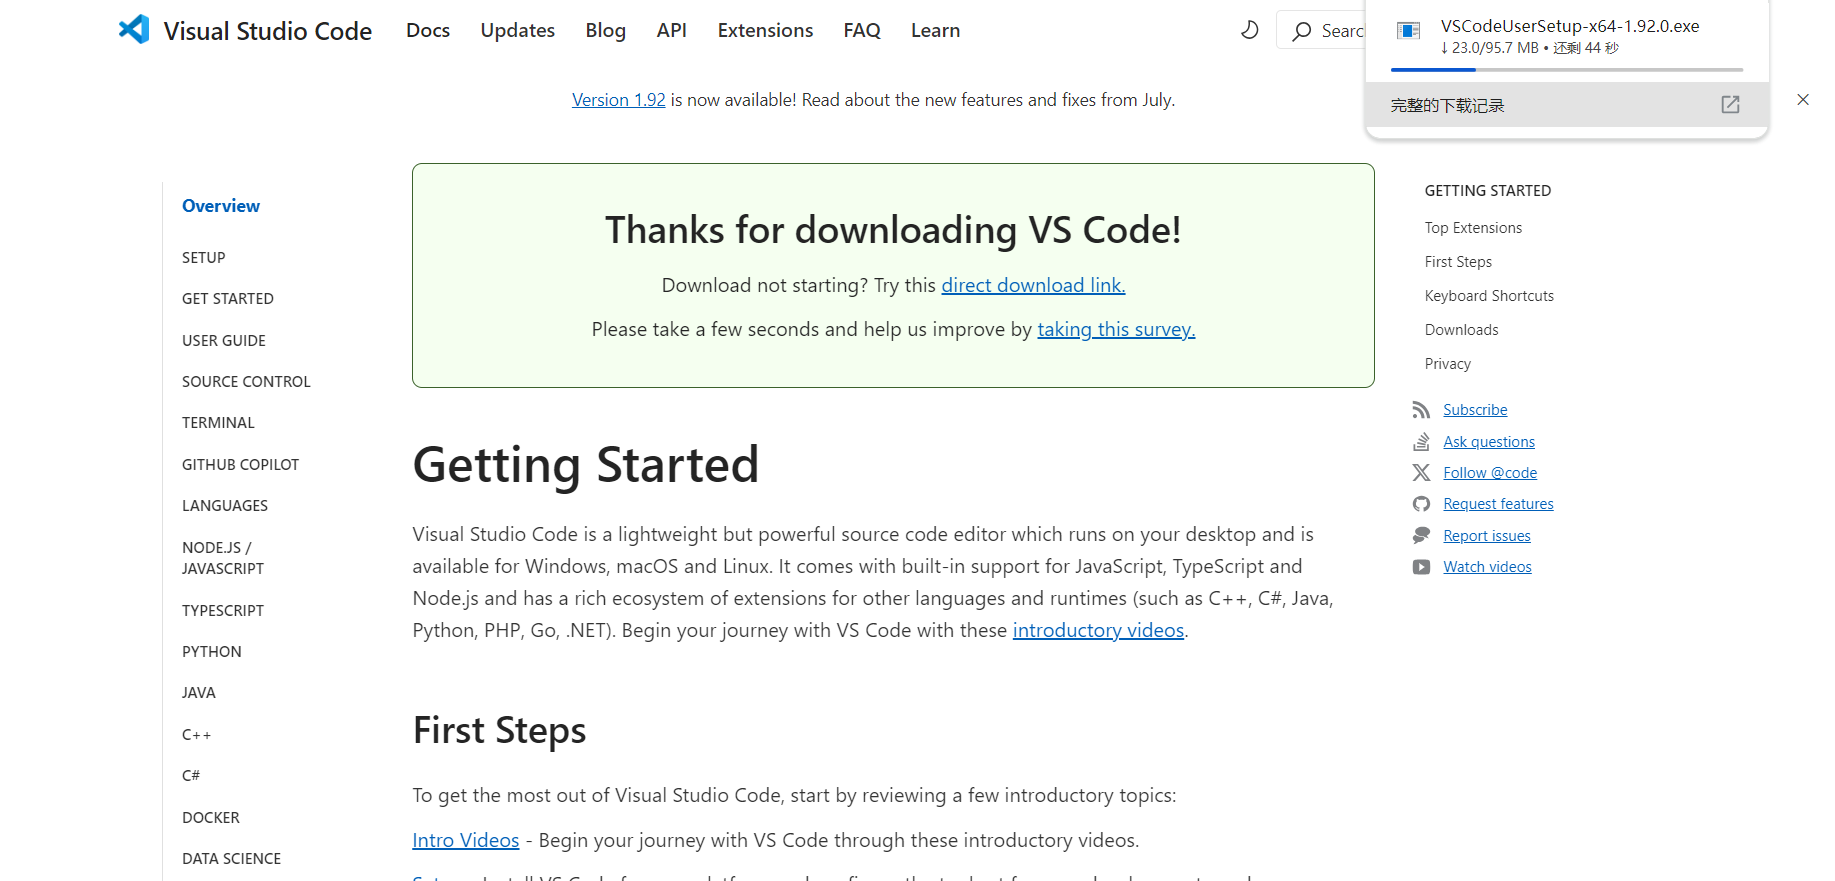Screen dimensions: 1835x881
Task: Dismiss the version banner with close X
Action: (x=1802, y=100)
